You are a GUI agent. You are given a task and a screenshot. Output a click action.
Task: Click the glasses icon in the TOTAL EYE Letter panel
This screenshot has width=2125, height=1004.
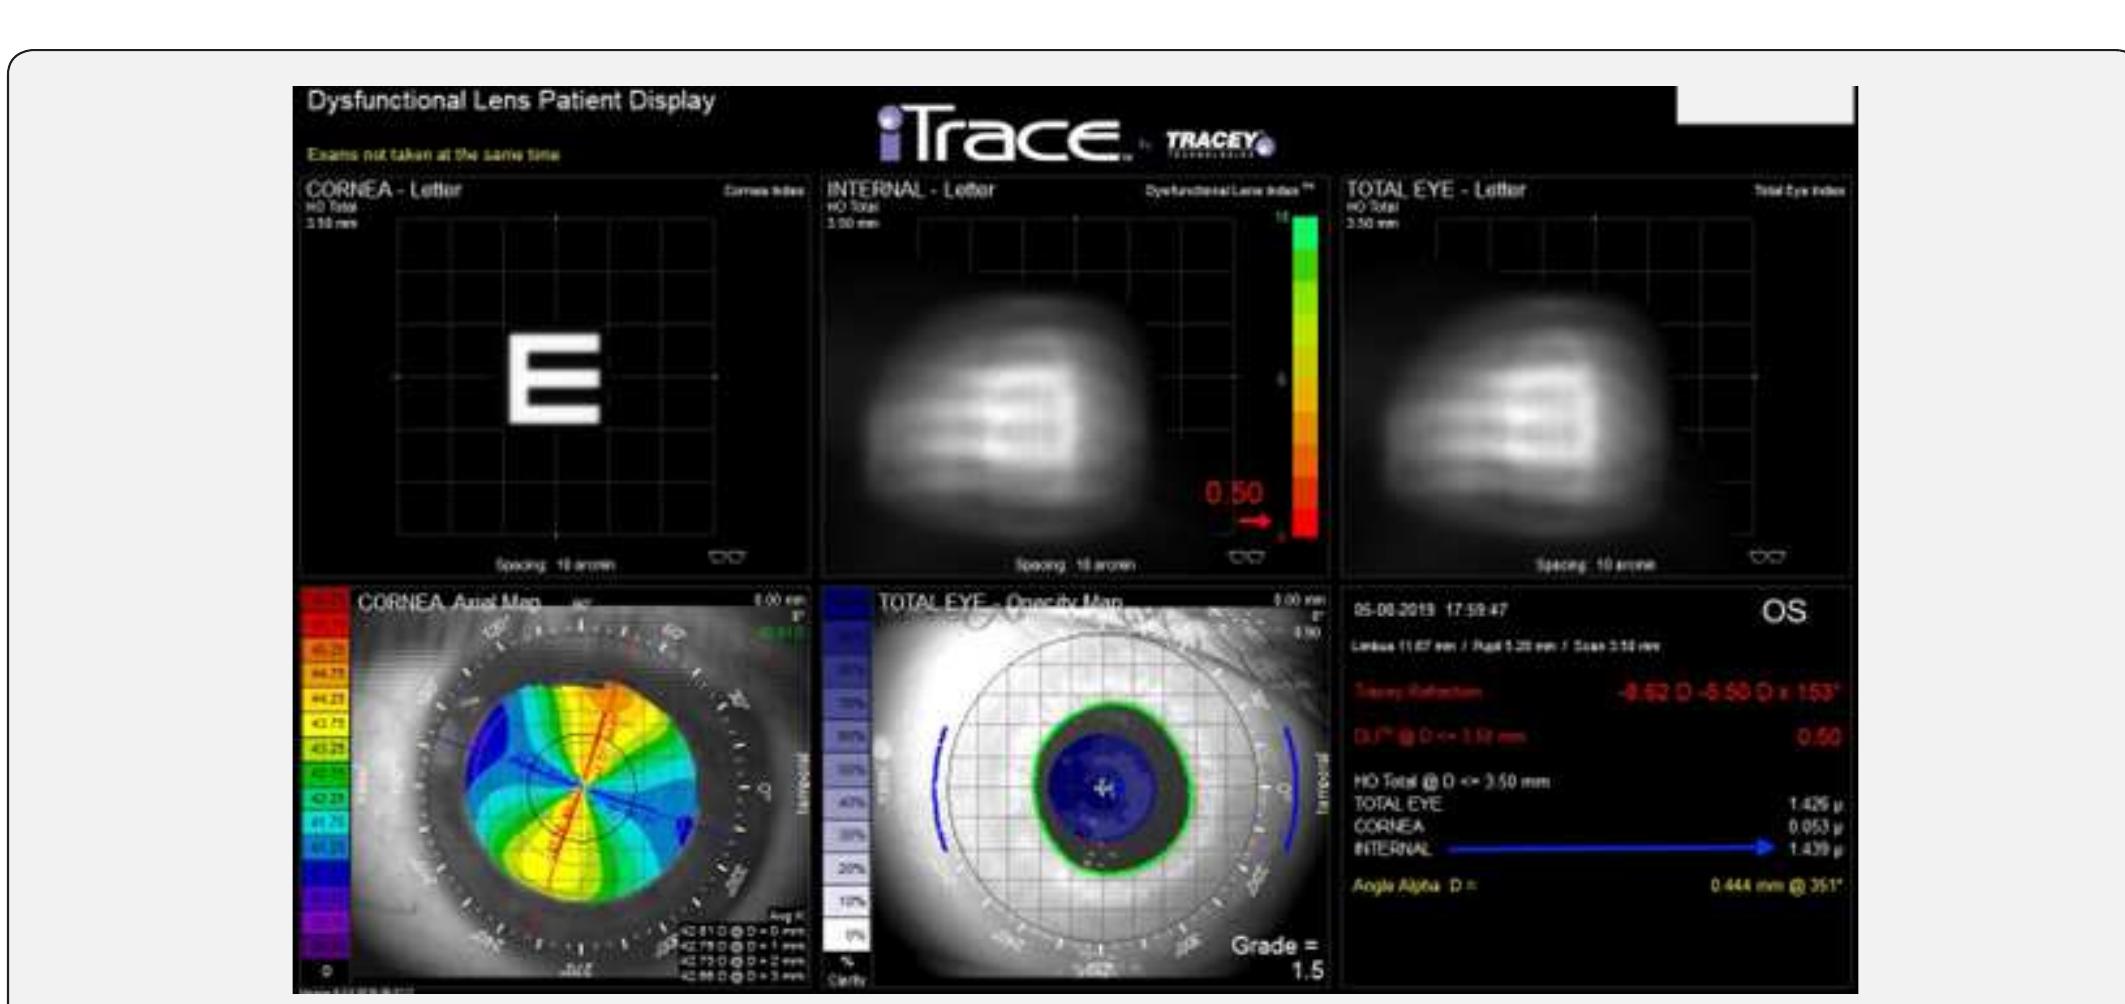[x=1767, y=556]
